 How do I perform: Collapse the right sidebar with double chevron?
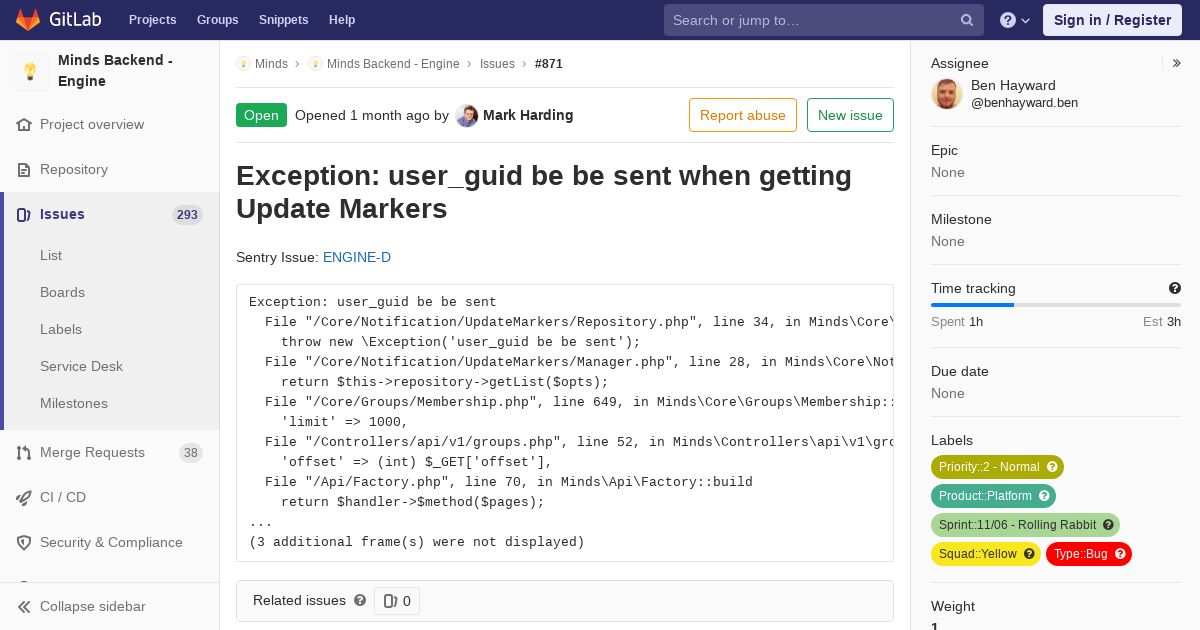1177,63
